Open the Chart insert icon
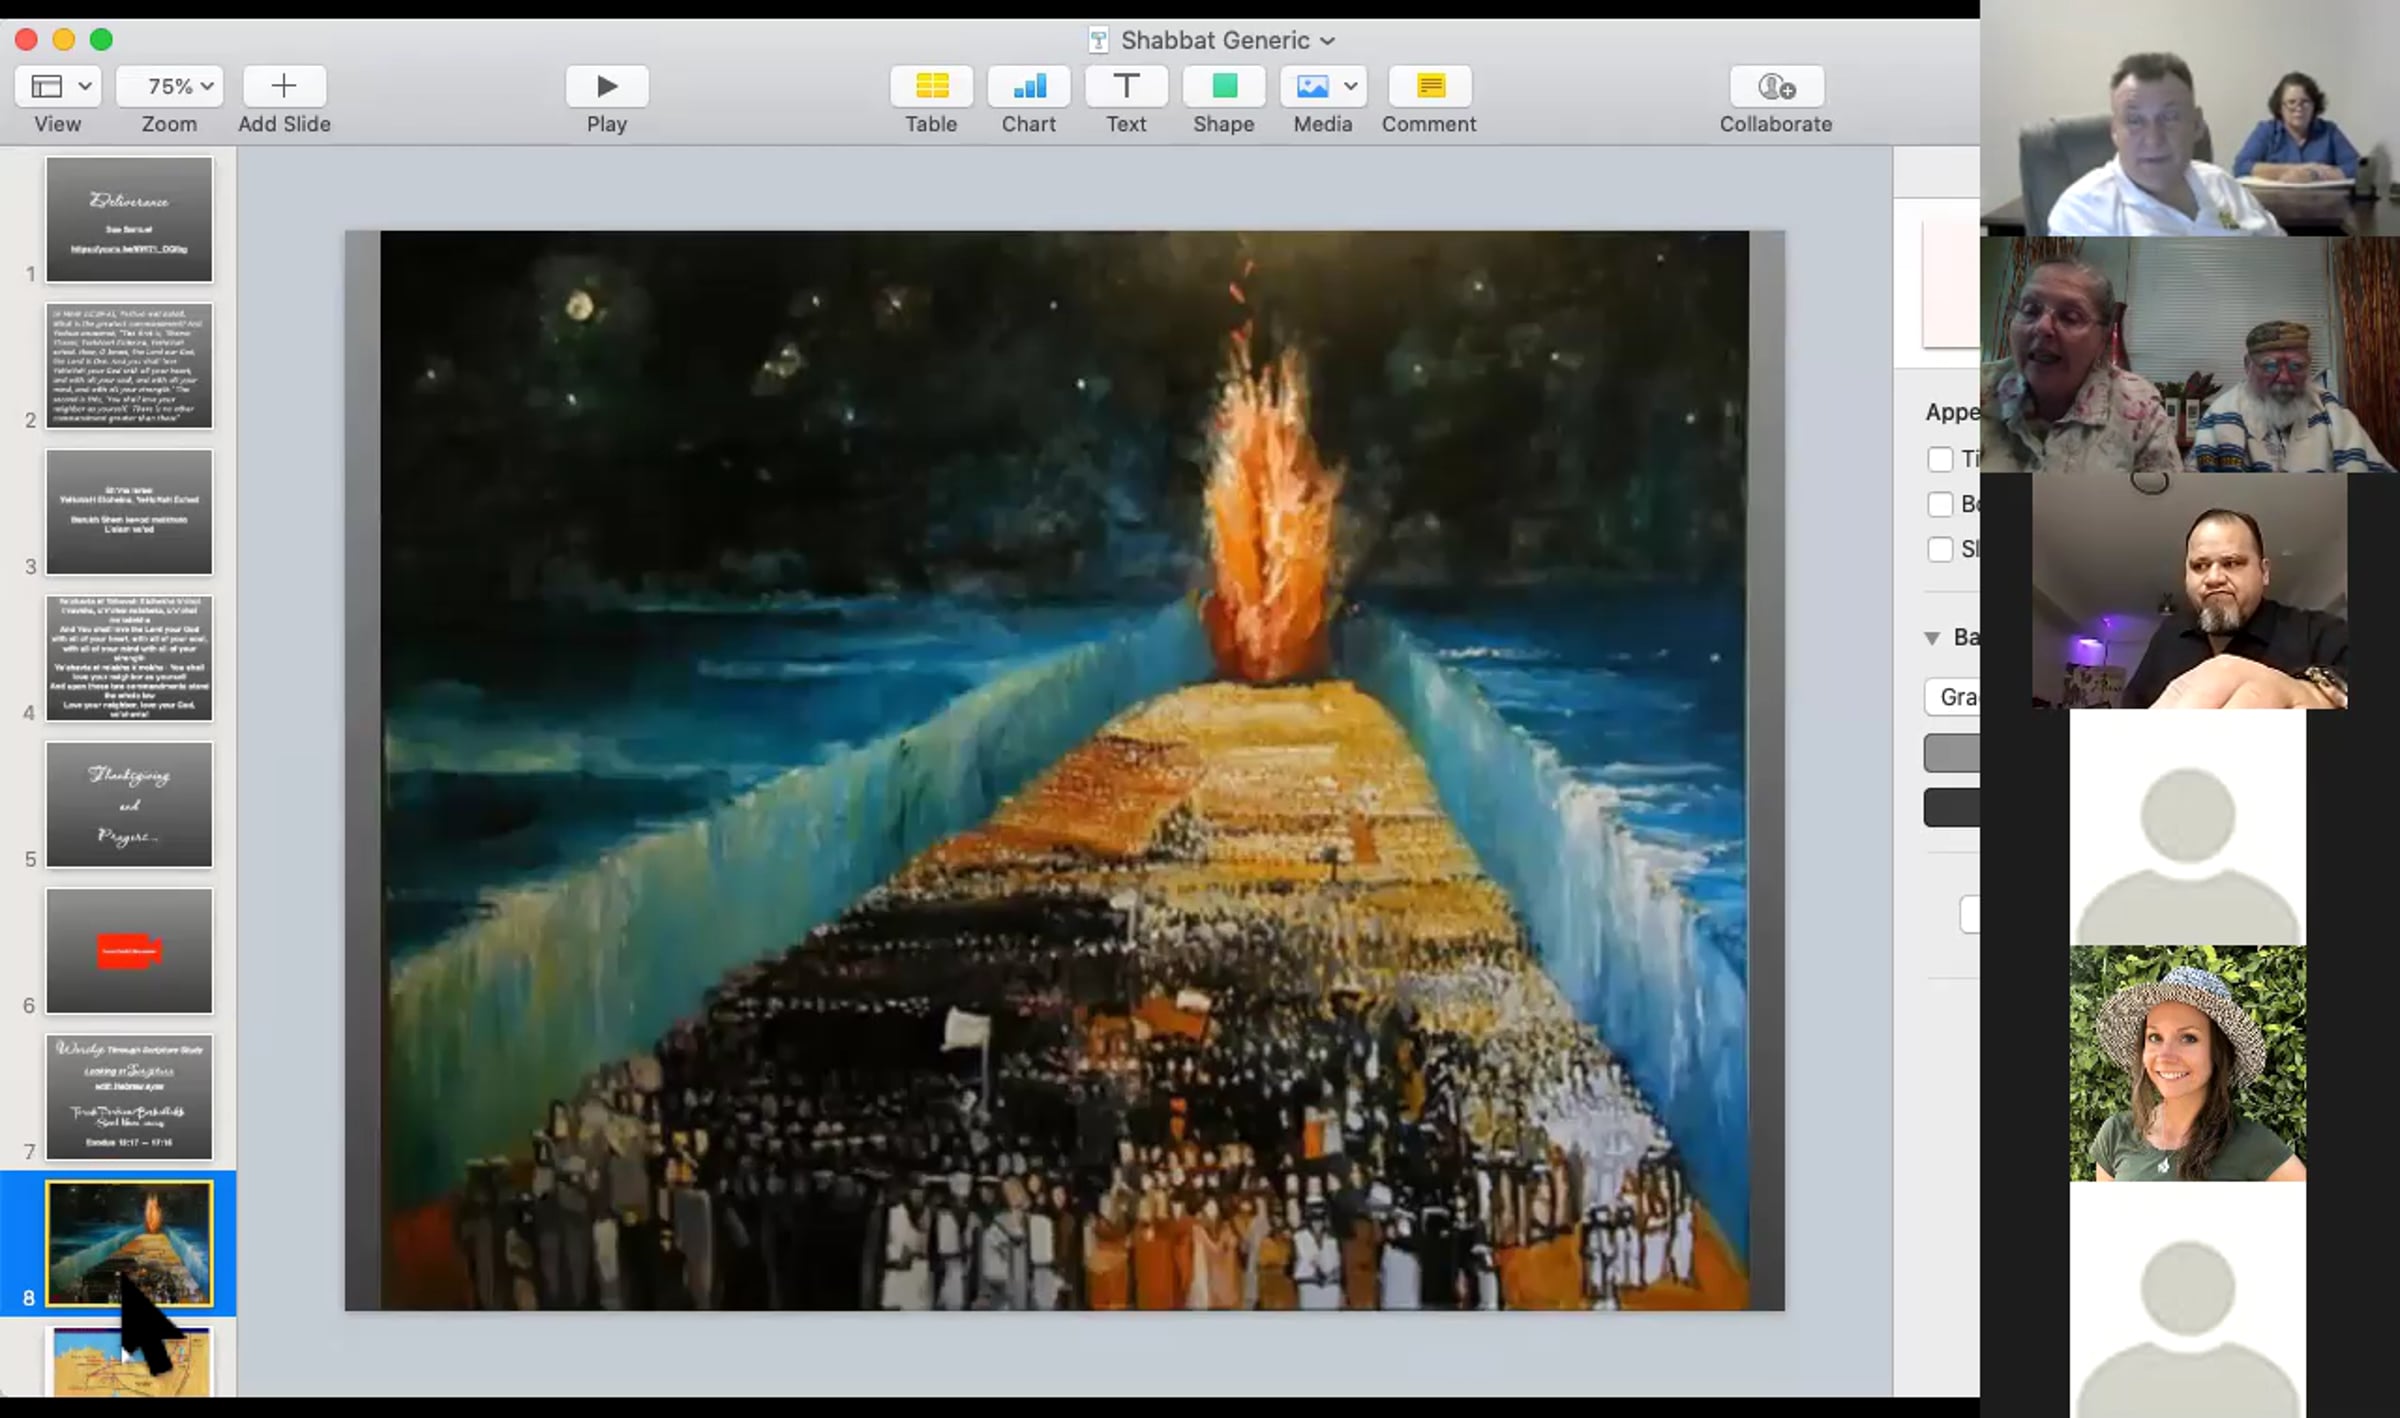The height and width of the screenshot is (1418, 2400). pos(1028,87)
